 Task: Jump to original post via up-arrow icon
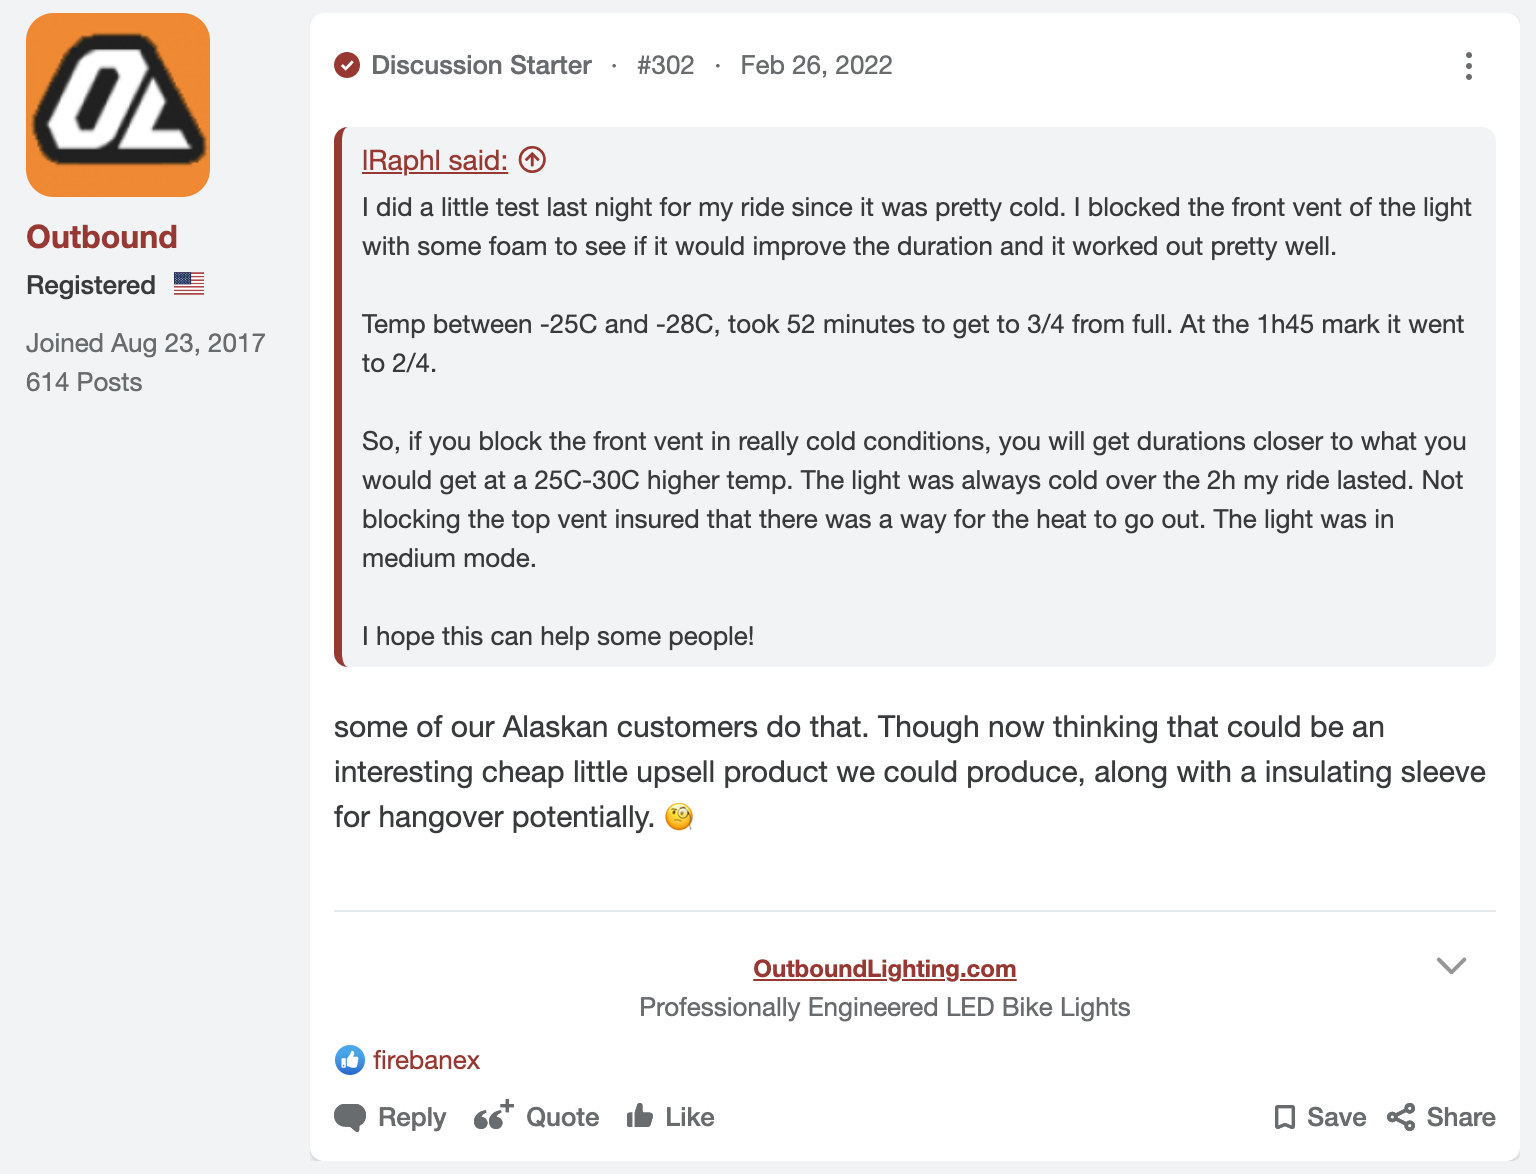(x=532, y=160)
